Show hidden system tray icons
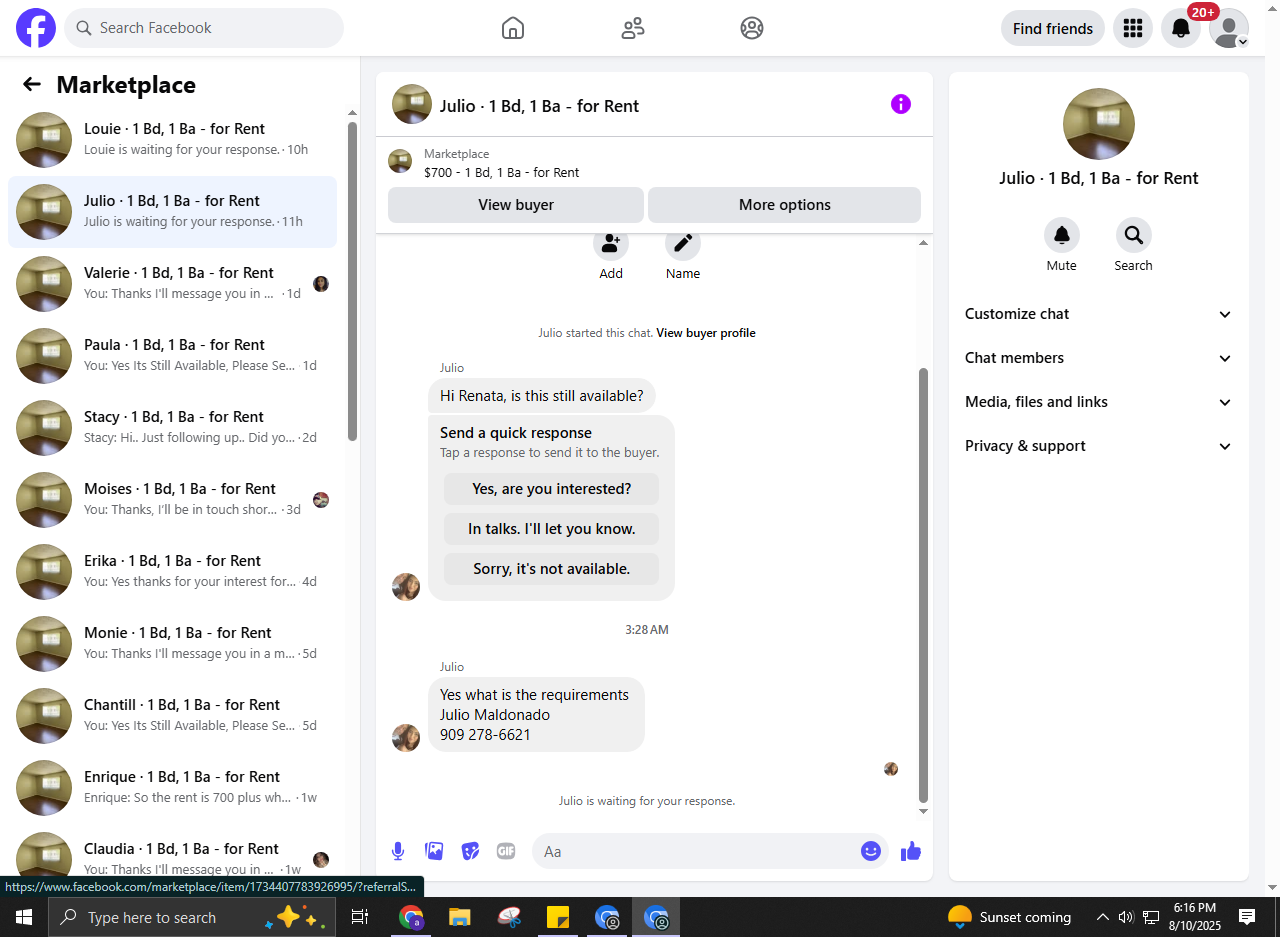The image size is (1280, 937). click(x=1102, y=917)
